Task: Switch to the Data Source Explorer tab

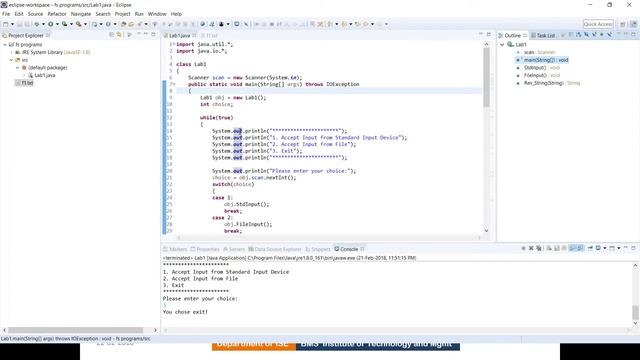Action: tap(275, 249)
